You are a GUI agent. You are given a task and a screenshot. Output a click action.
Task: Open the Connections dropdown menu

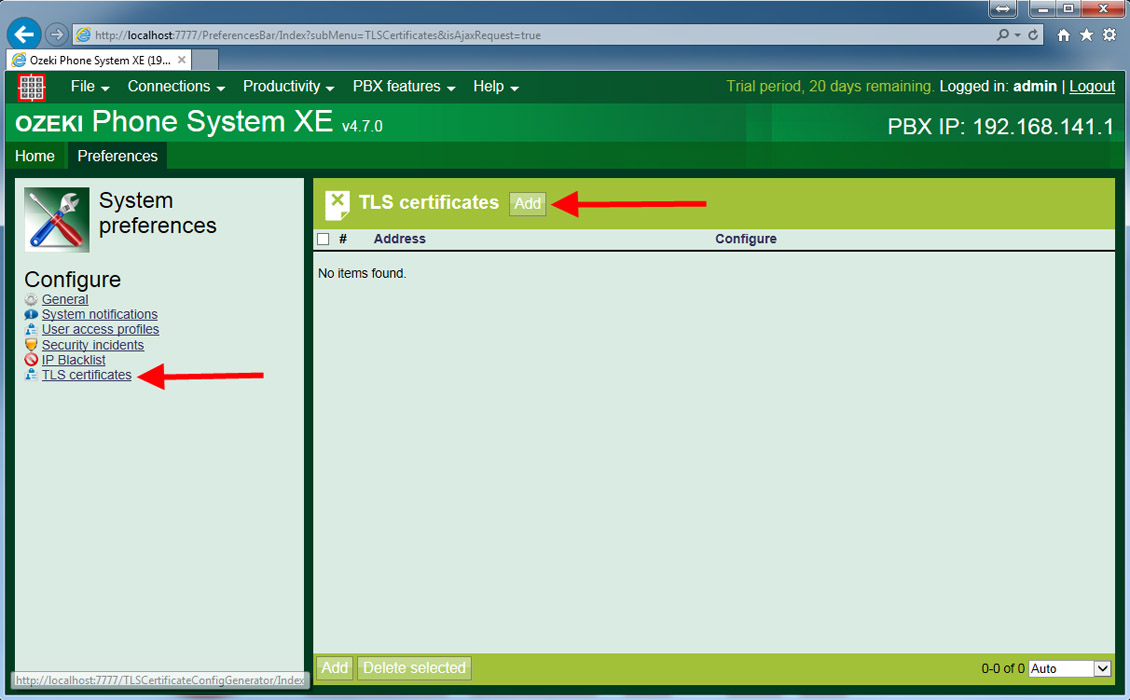coord(177,87)
